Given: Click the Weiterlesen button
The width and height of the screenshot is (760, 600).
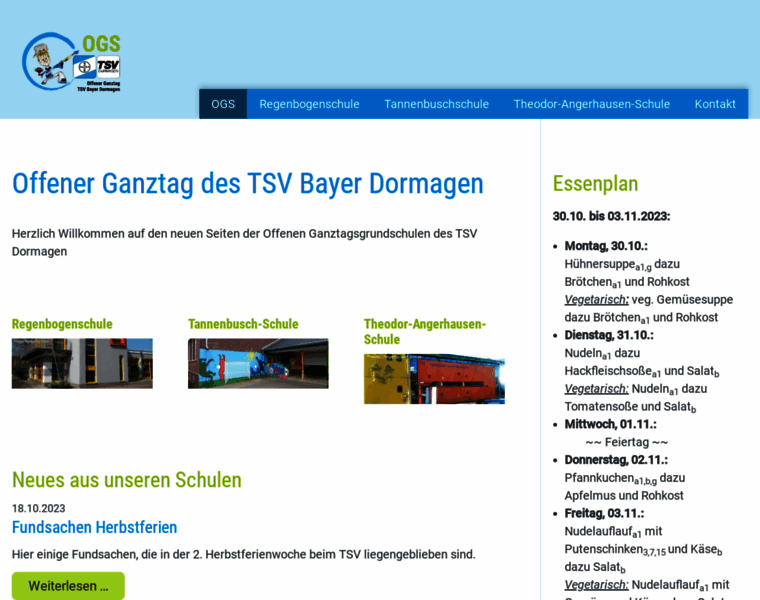Looking at the screenshot, I should tap(68, 586).
